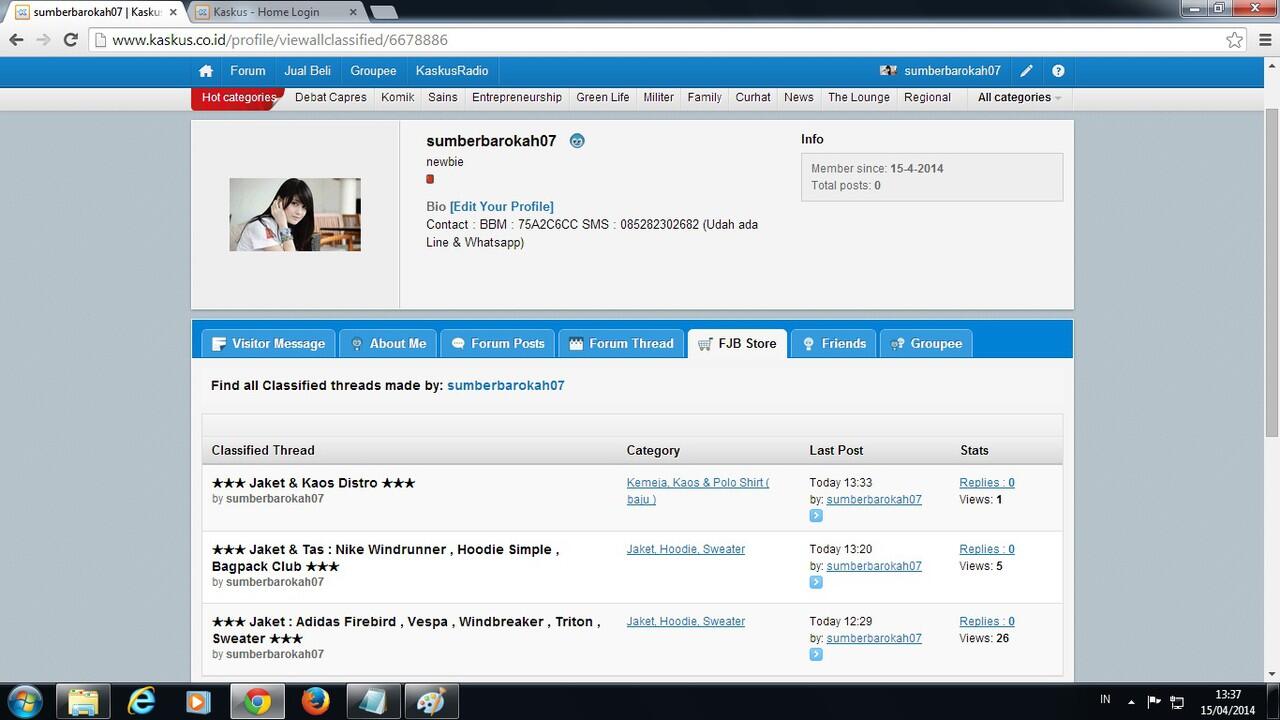Open Debat Capres category
Screen dimensions: 1280x720
331,97
